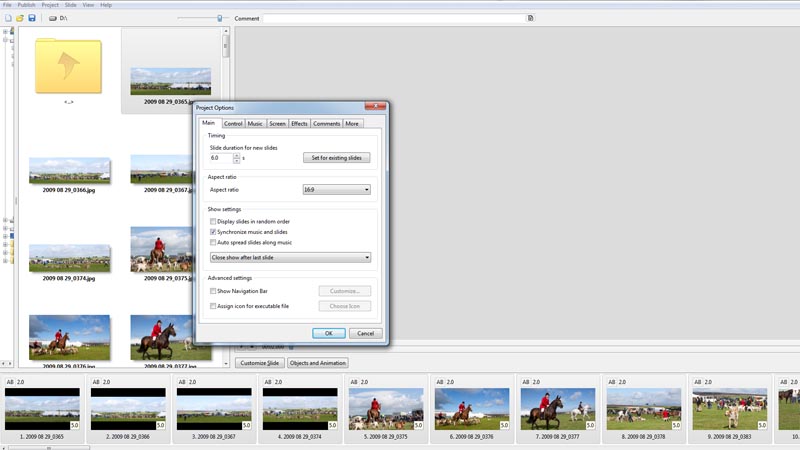Uncheck Synchronize music and slides

point(213,232)
